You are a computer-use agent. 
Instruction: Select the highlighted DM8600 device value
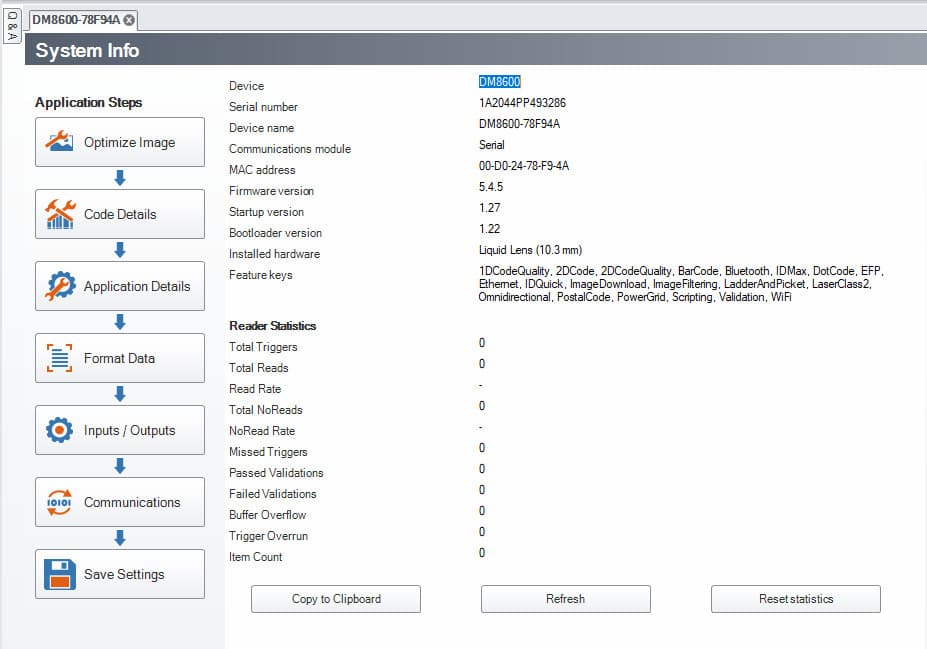[x=499, y=82]
